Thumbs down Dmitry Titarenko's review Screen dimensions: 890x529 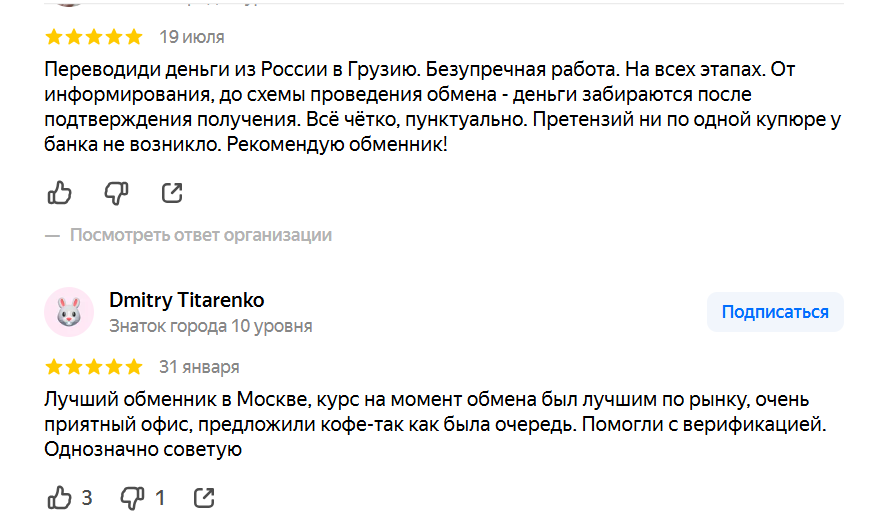pyautogui.click(x=132, y=497)
